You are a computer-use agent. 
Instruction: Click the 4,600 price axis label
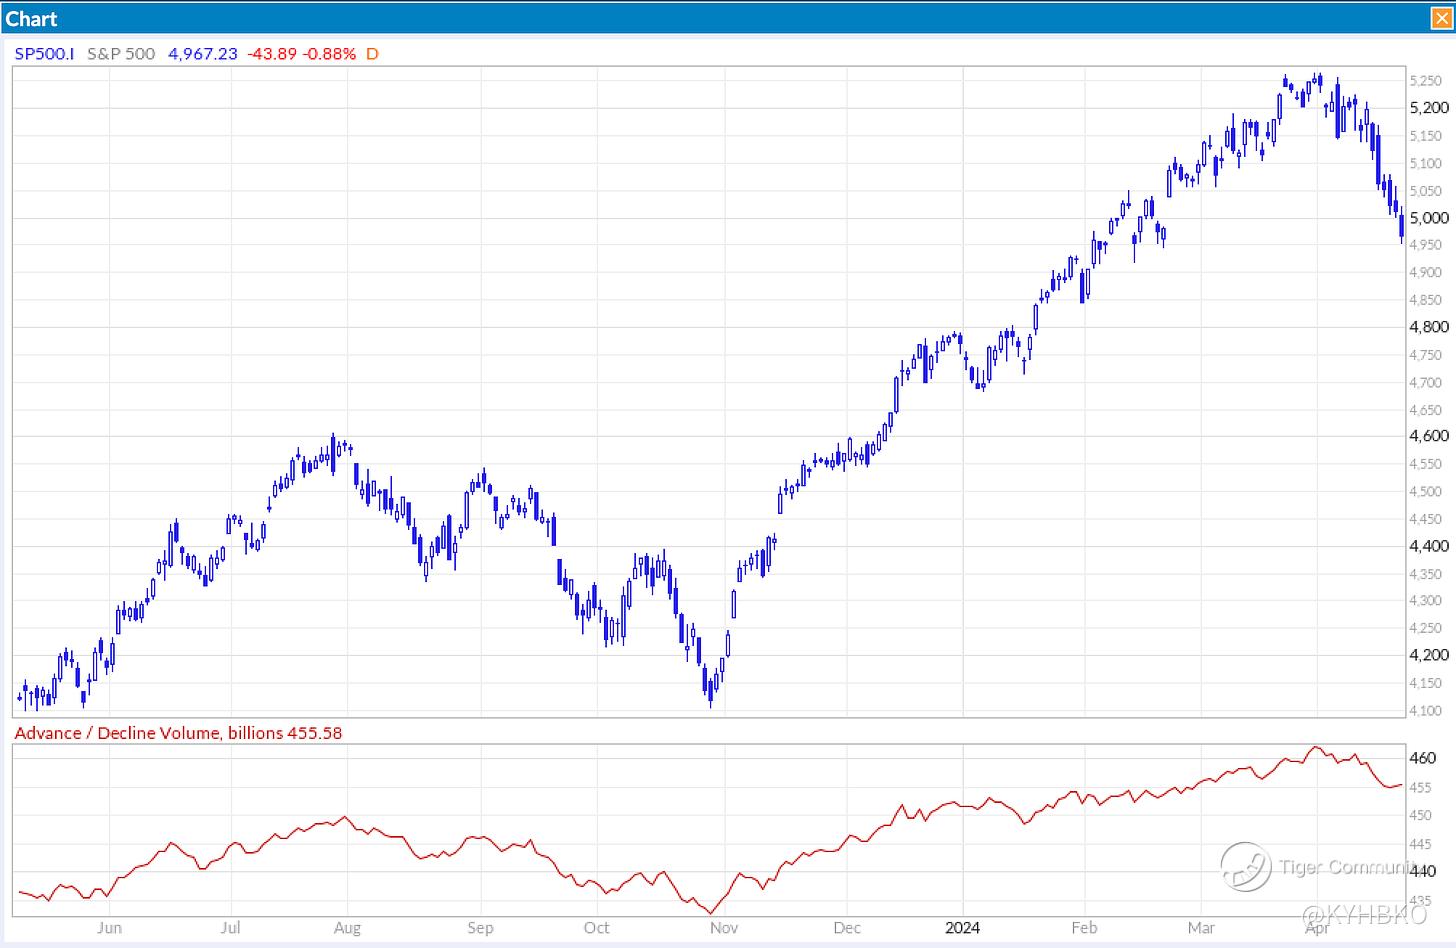pyautogui.click(x=1429, y=436)
